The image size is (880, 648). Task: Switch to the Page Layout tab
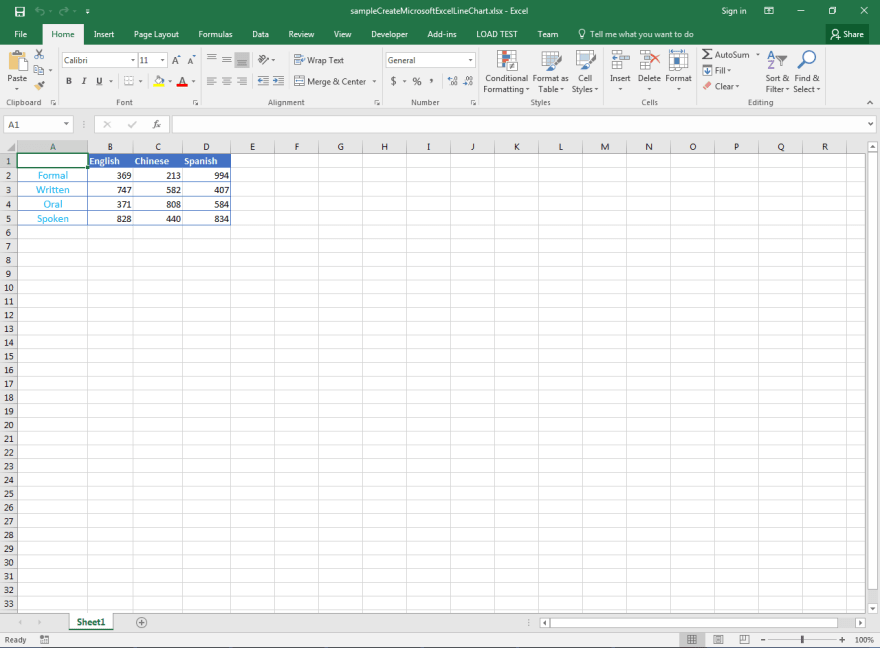coord(156,34)
